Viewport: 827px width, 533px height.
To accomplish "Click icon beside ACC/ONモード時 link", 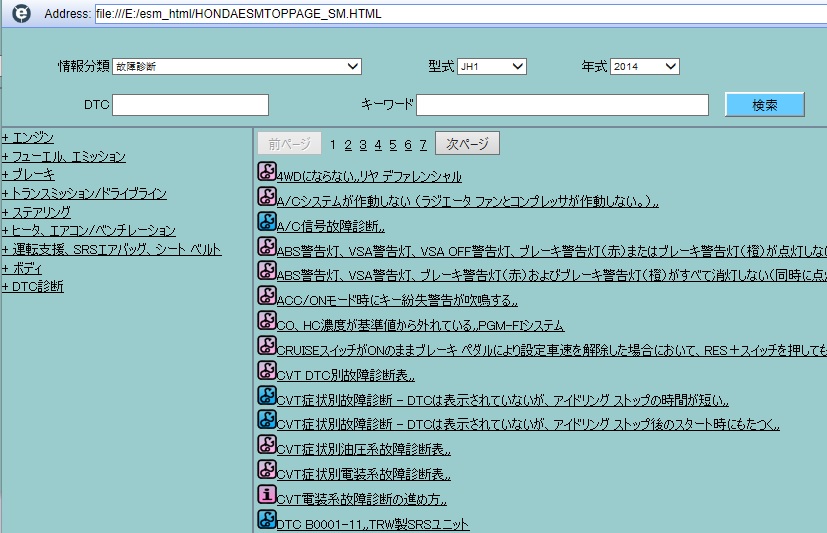I will pos(267,296).
